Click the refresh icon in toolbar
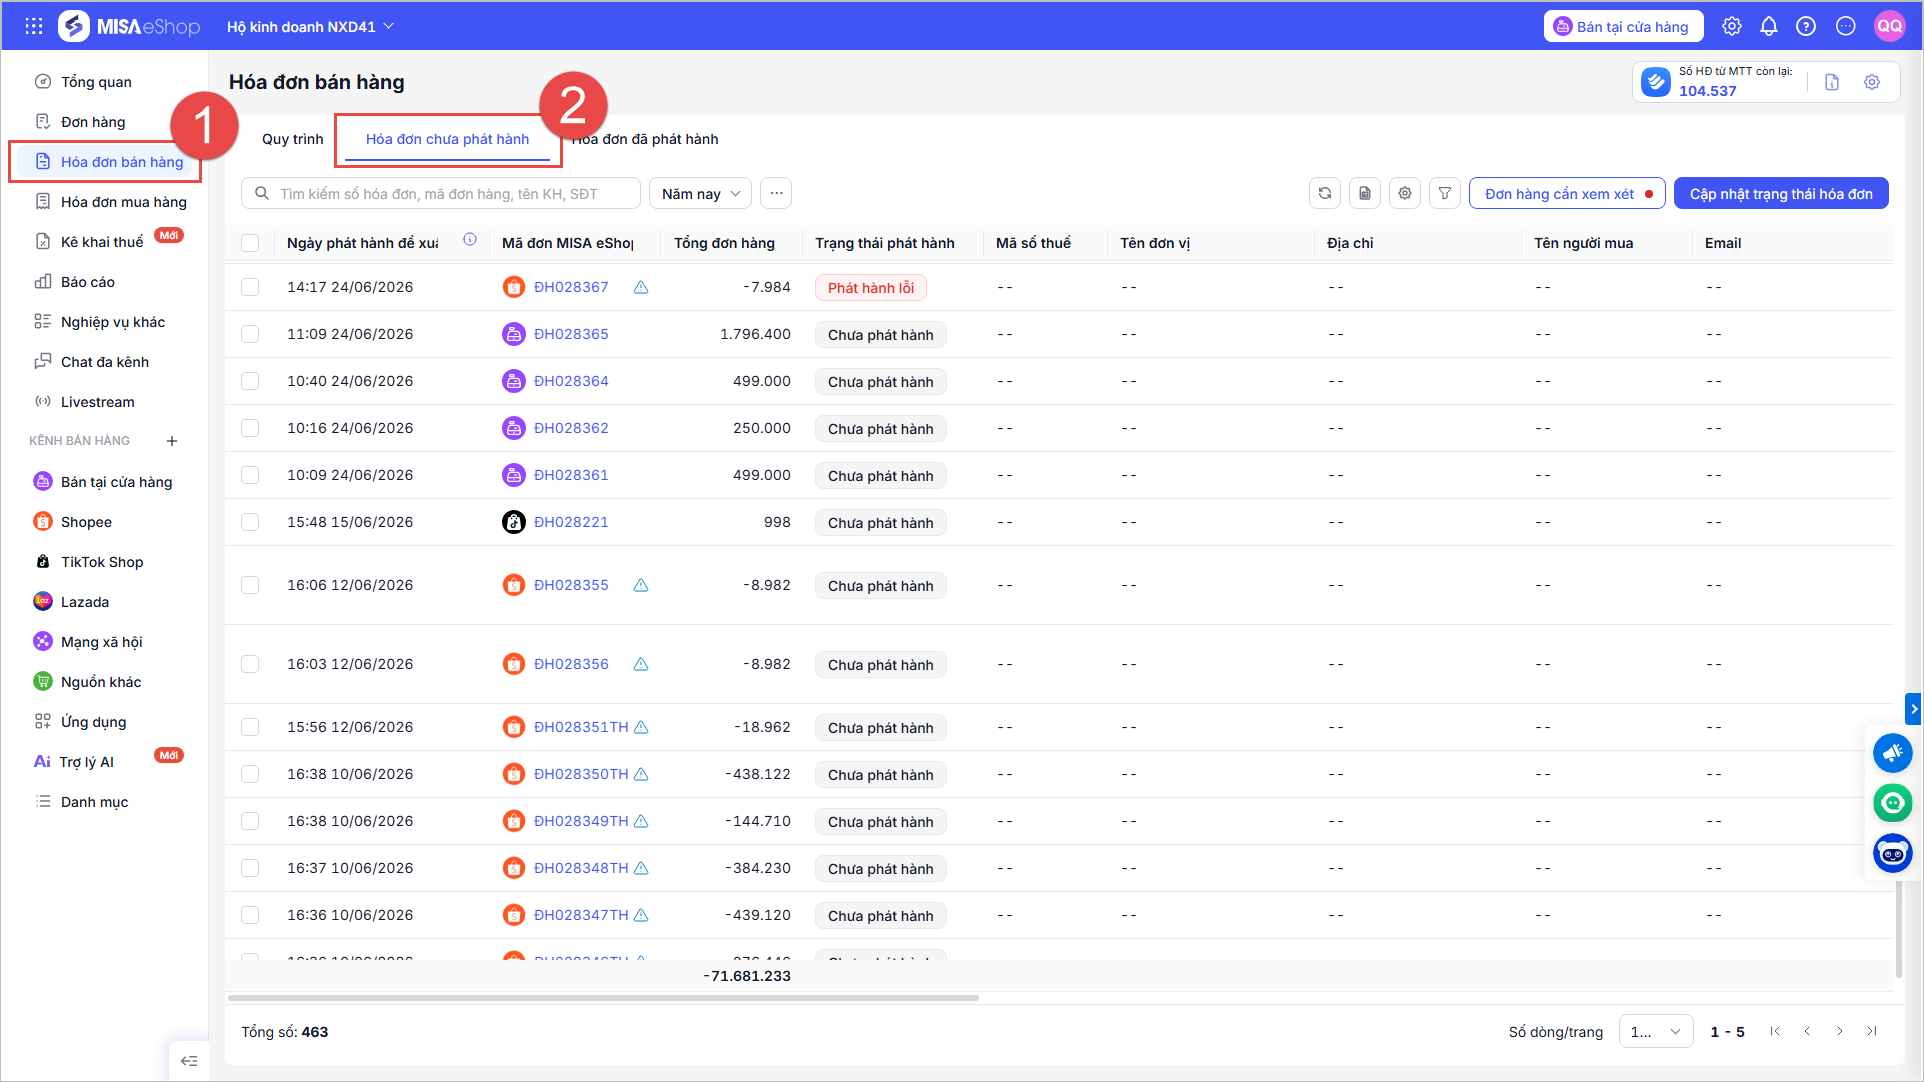 1325,194
